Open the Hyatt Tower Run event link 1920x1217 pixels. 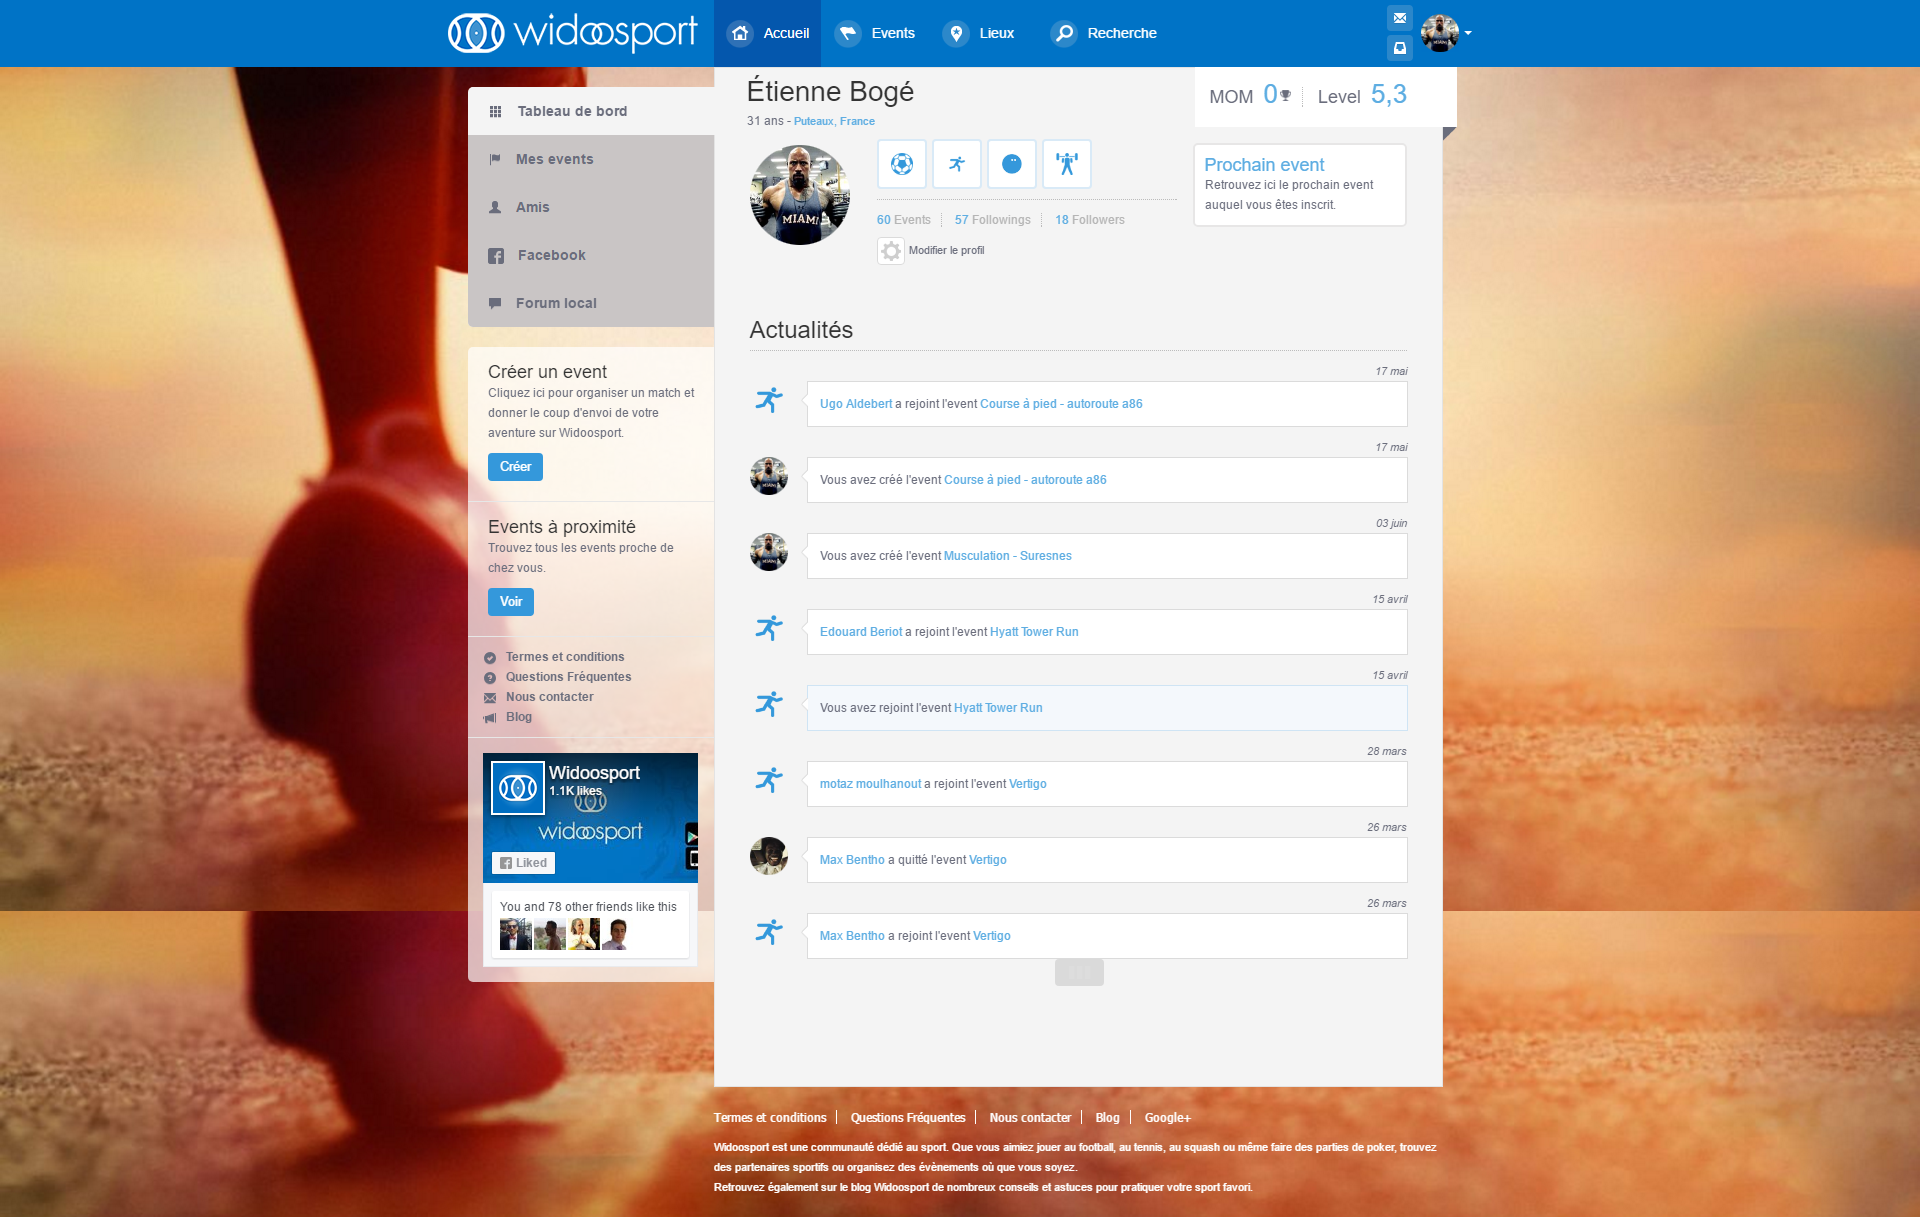coord(1034,632)
